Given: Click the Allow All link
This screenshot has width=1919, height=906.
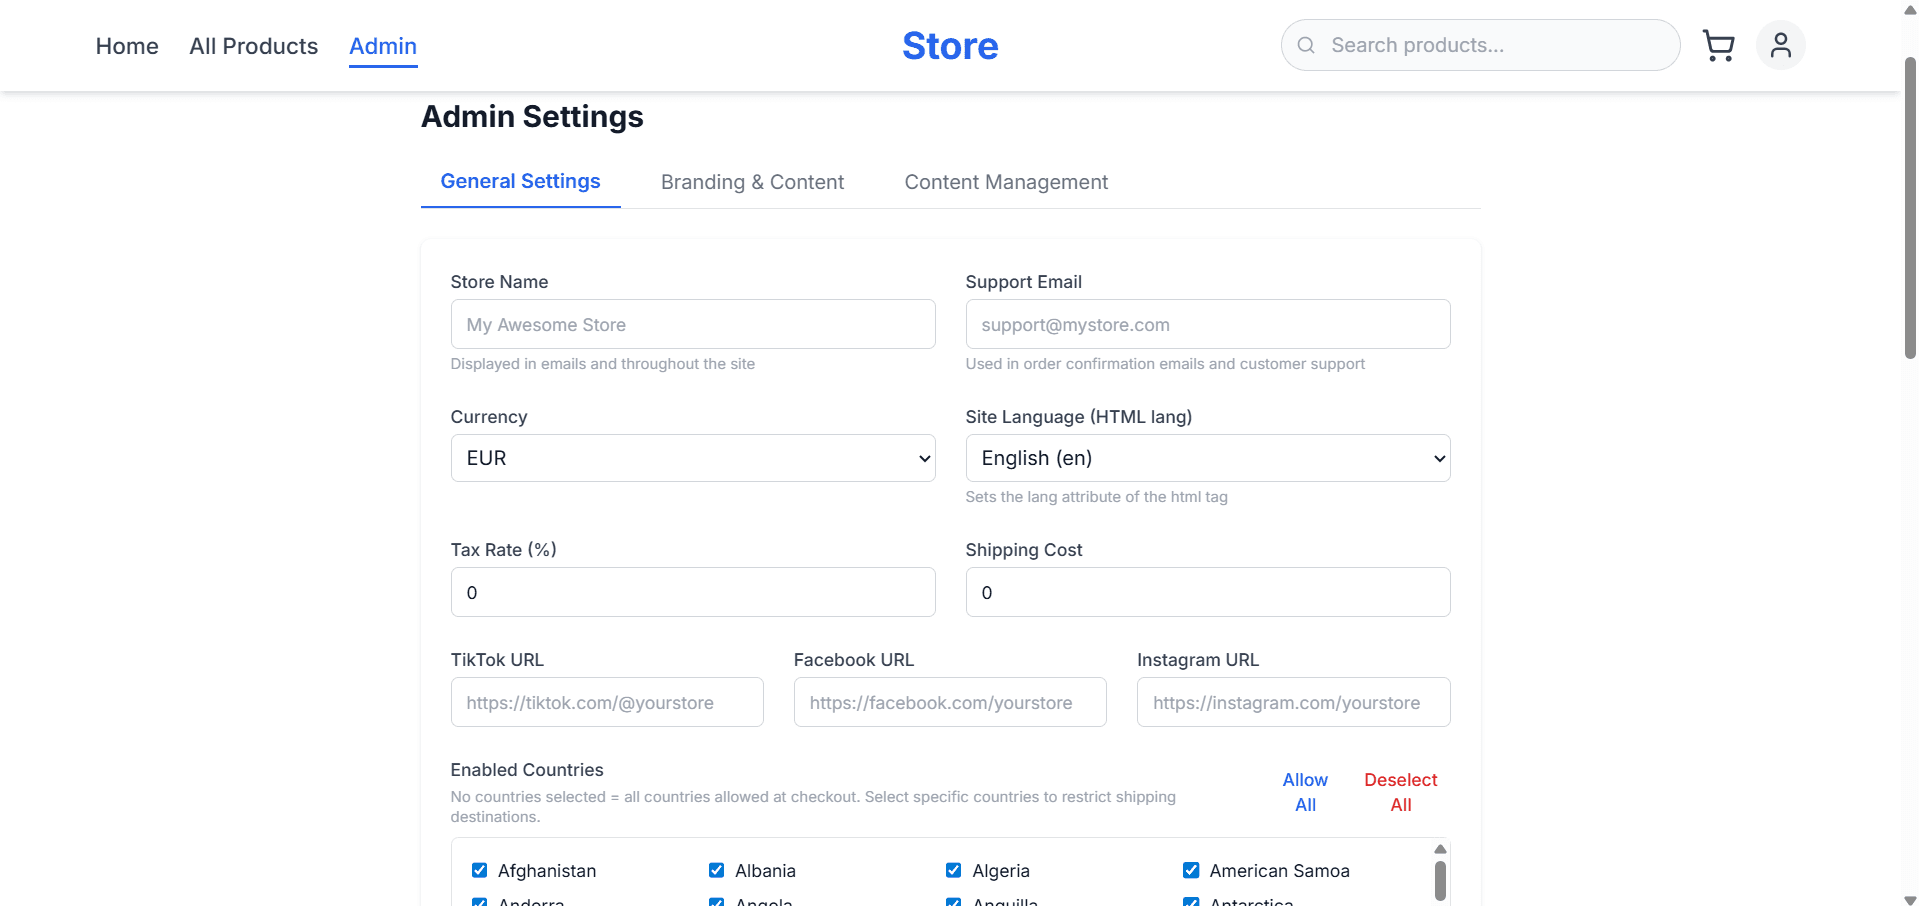Looking at the screenshot, I should coord(1305,792).
